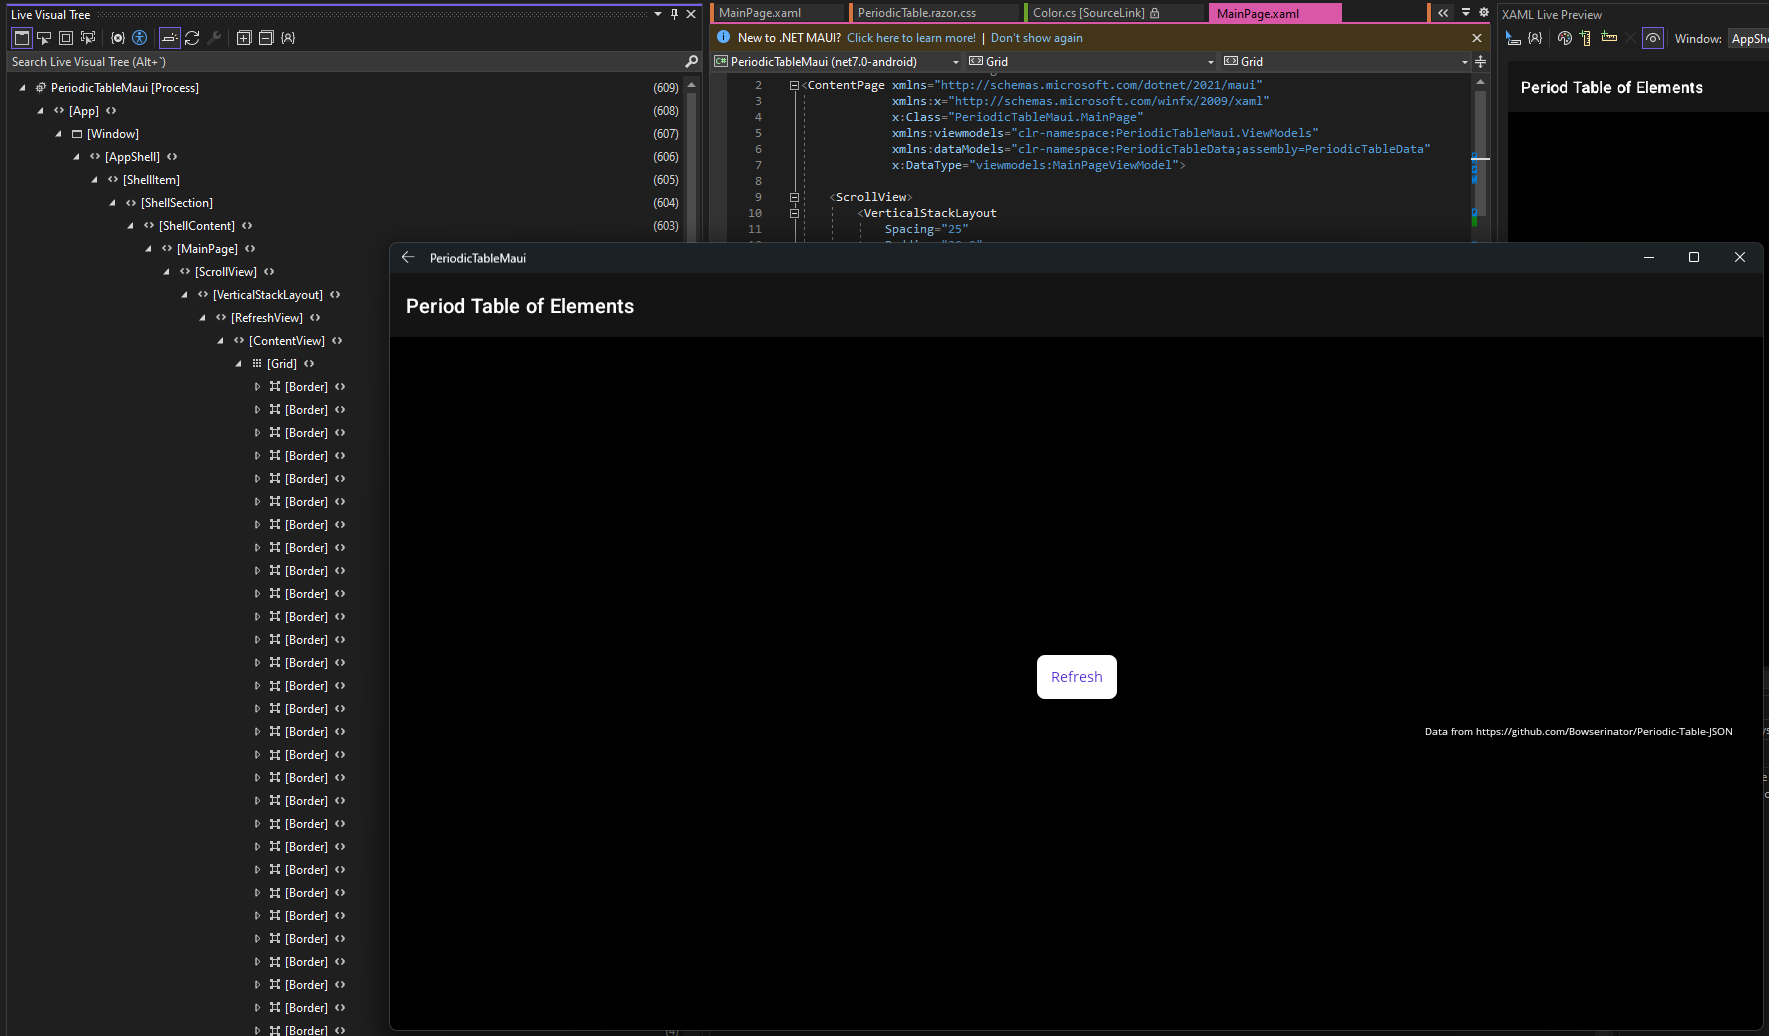The height and width of the screenshot is (1036, 1769).
Task: Pin the Live Visual Tree panel
Action: coord(674,14)
